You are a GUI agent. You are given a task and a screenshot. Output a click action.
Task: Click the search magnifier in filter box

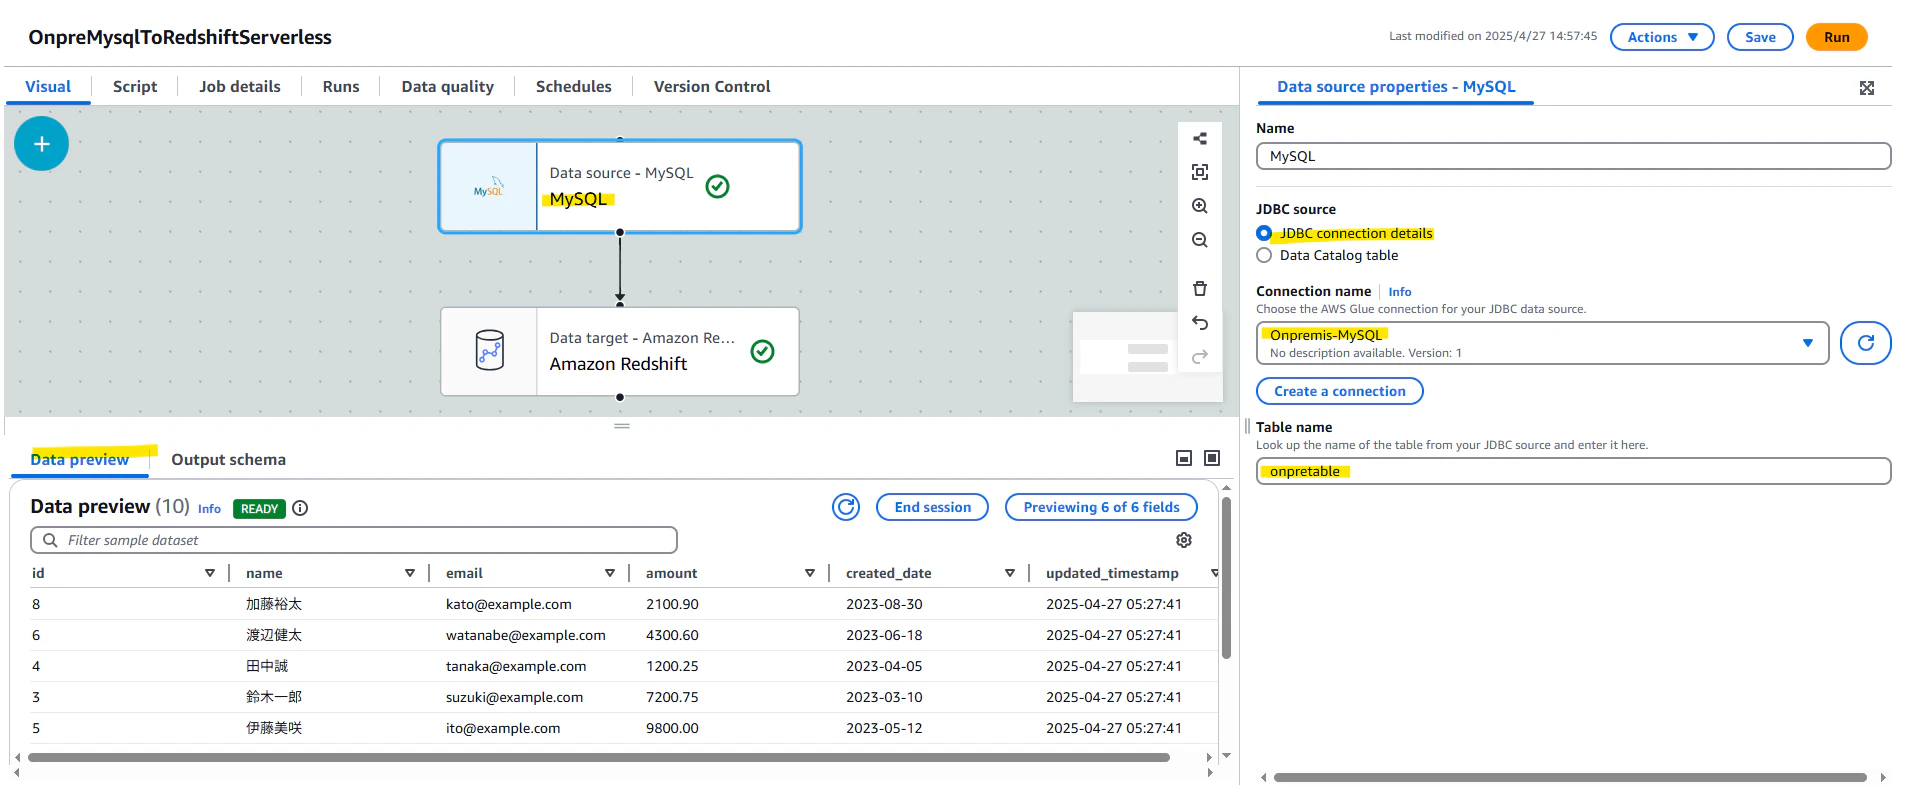pos(50,540)
